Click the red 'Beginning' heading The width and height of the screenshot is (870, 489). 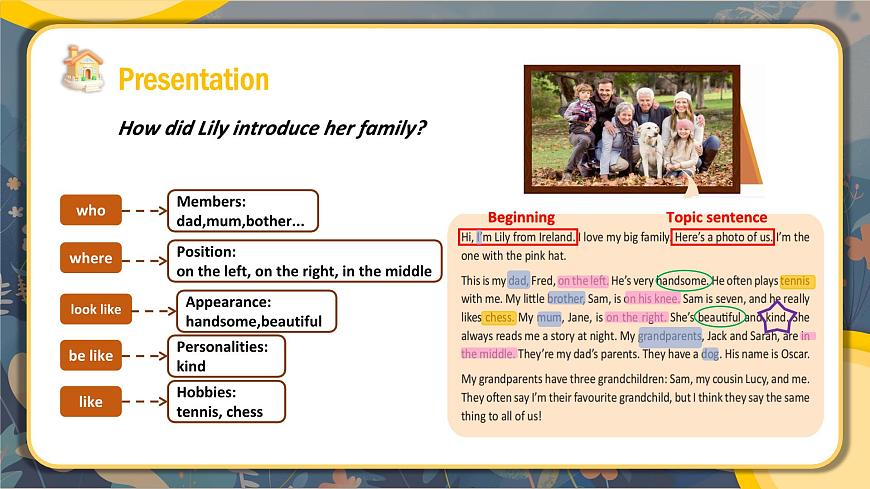[521, 217]
